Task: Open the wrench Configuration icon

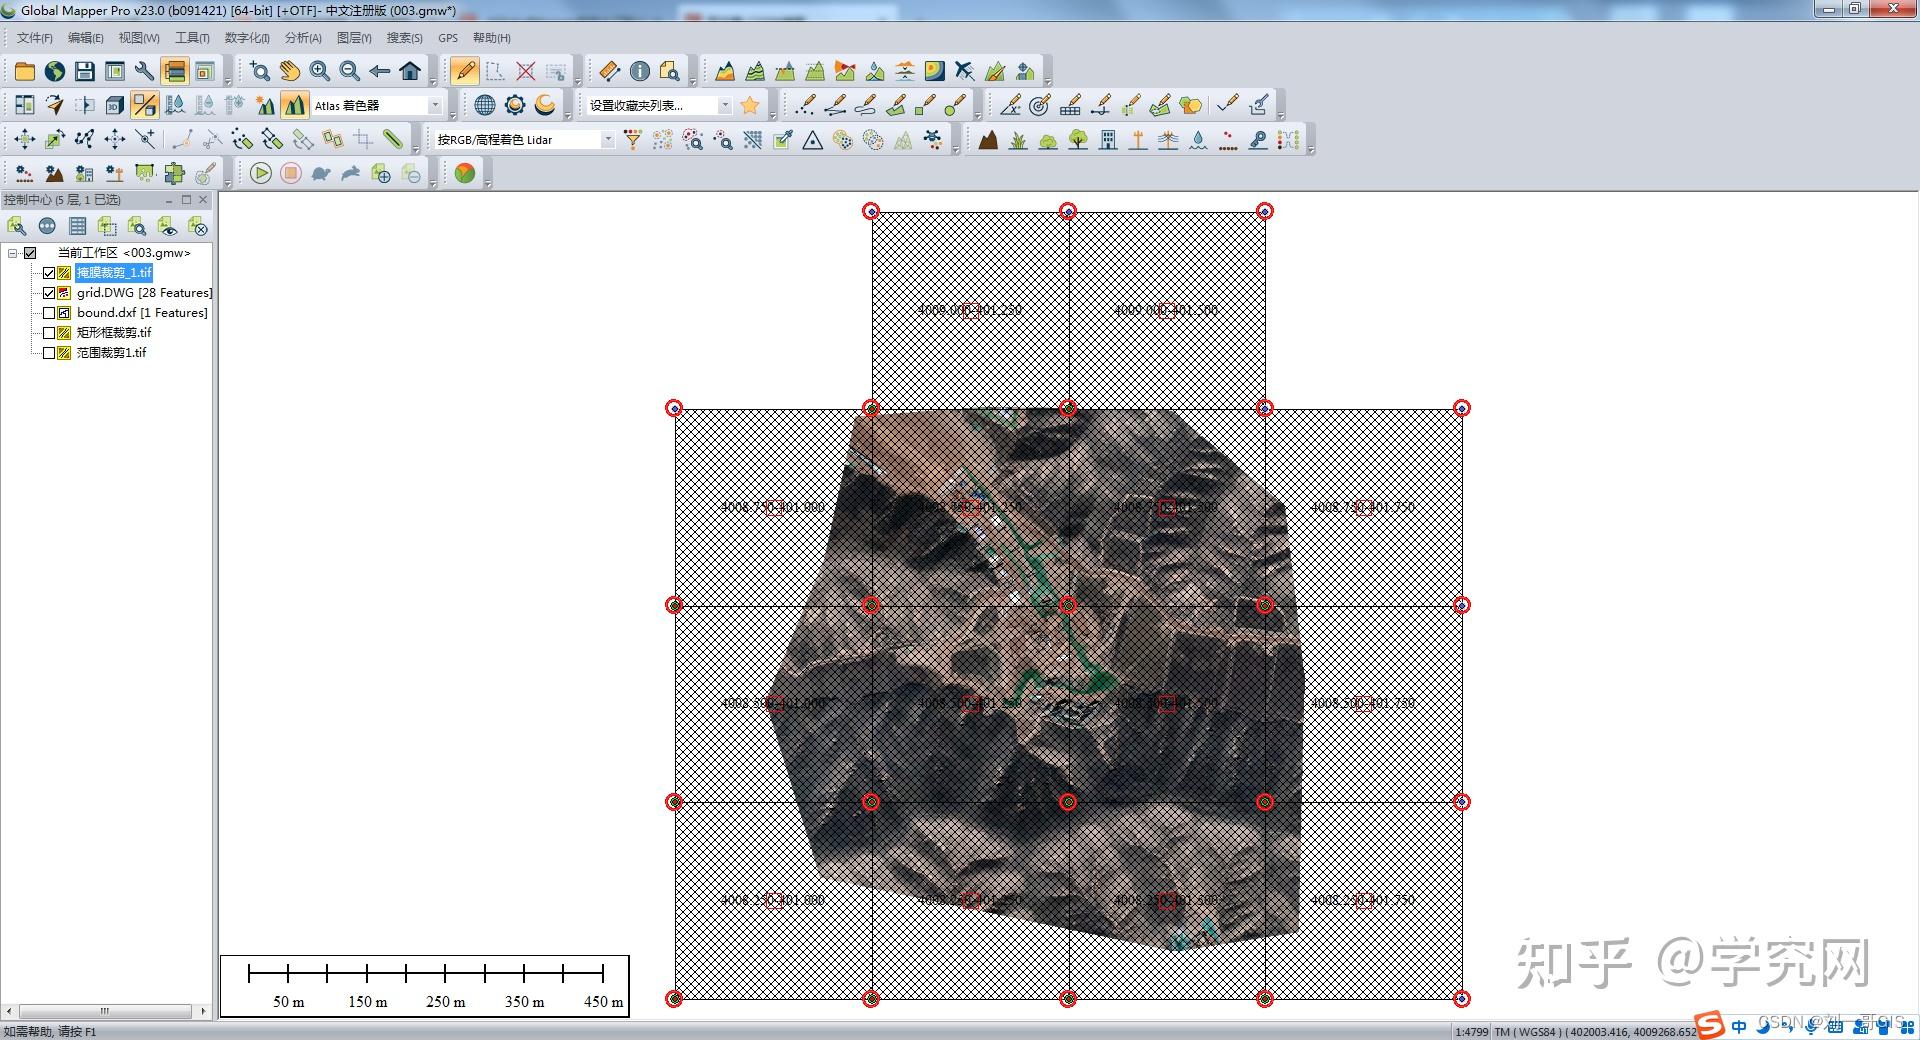Action: click(145, 71)
